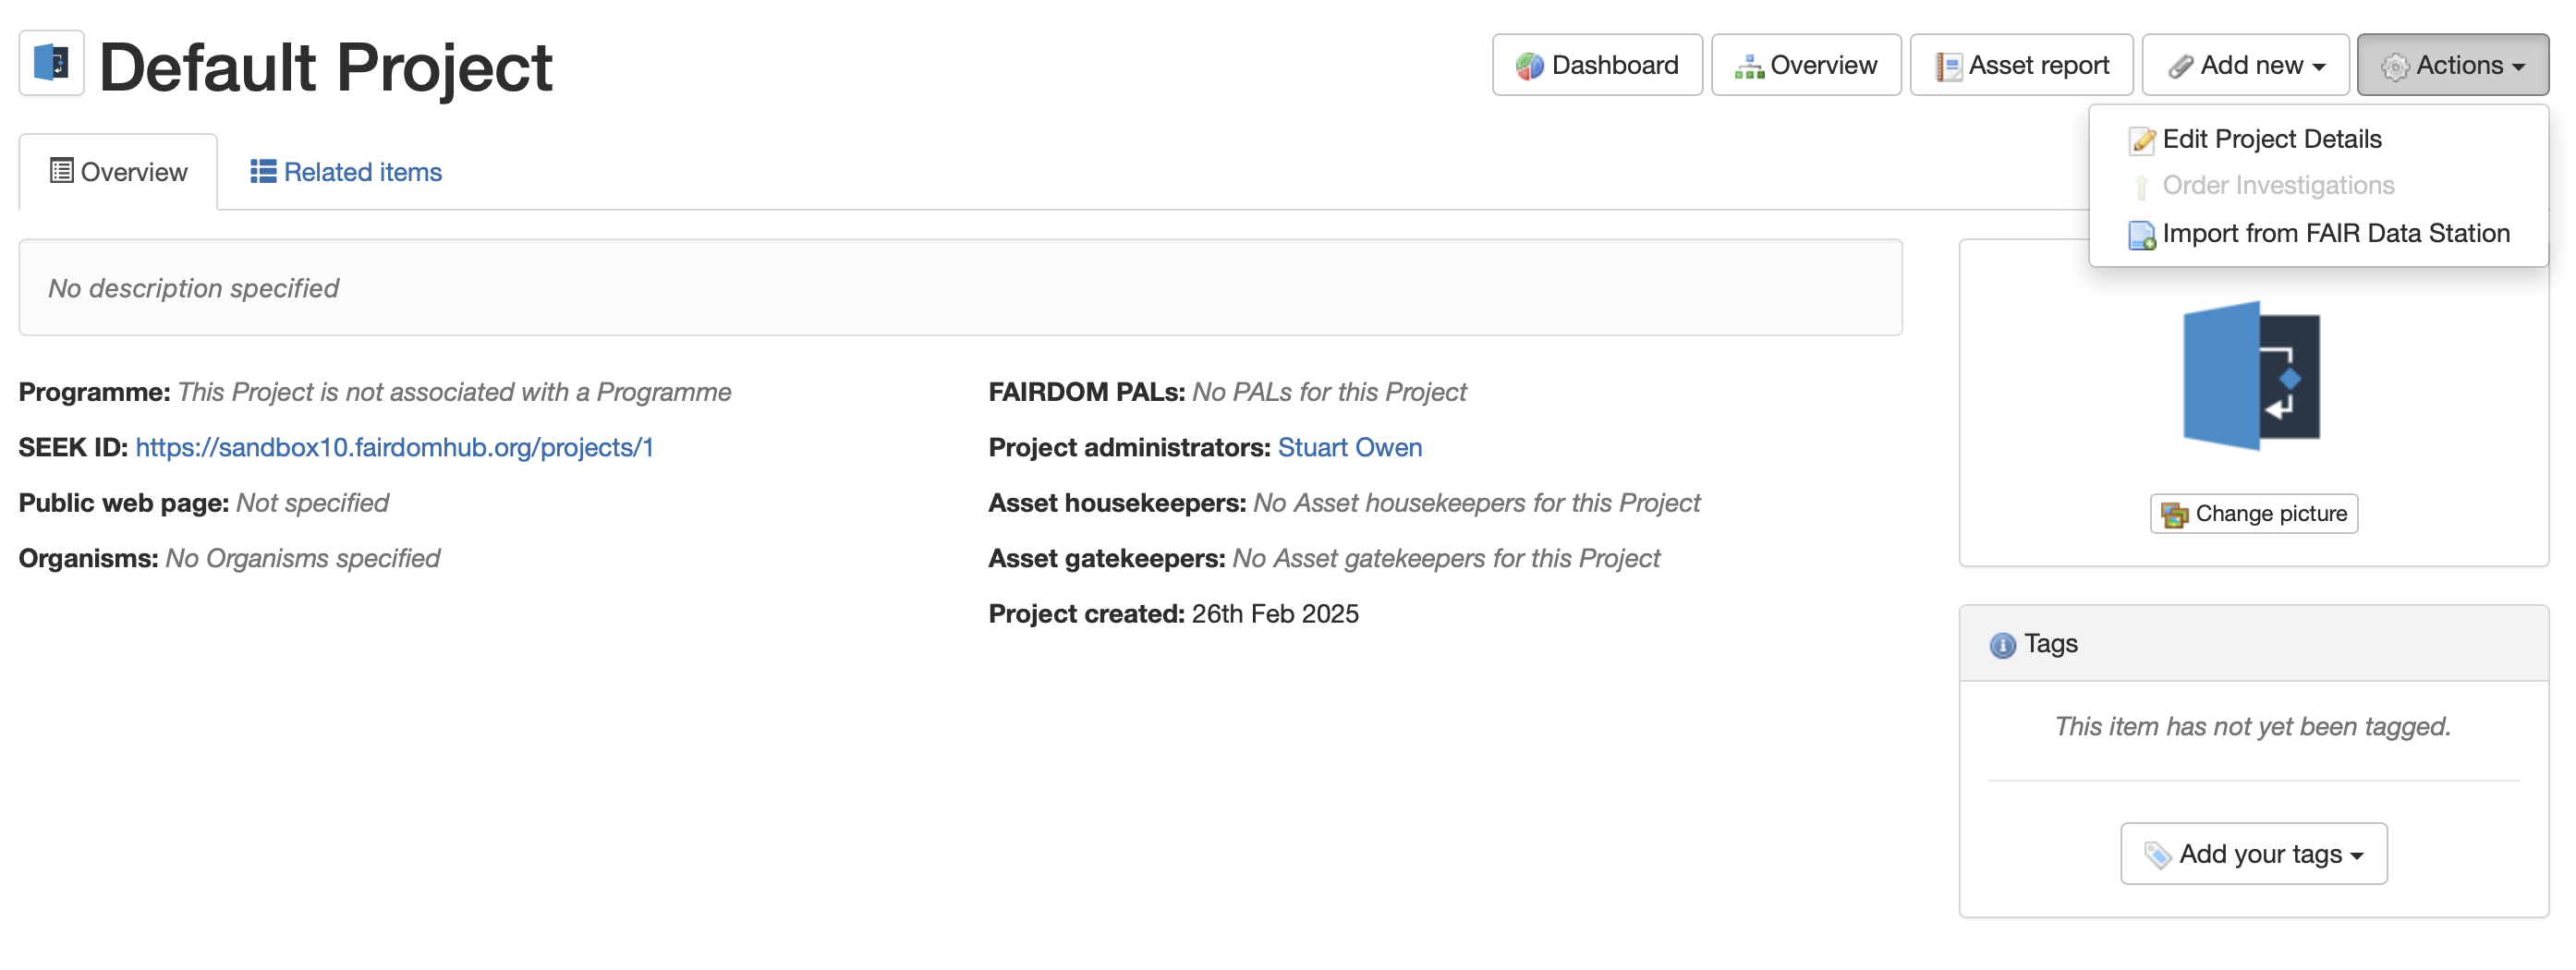
Task: Click the large project picture thumbnail
Action: pos(2252,376)
